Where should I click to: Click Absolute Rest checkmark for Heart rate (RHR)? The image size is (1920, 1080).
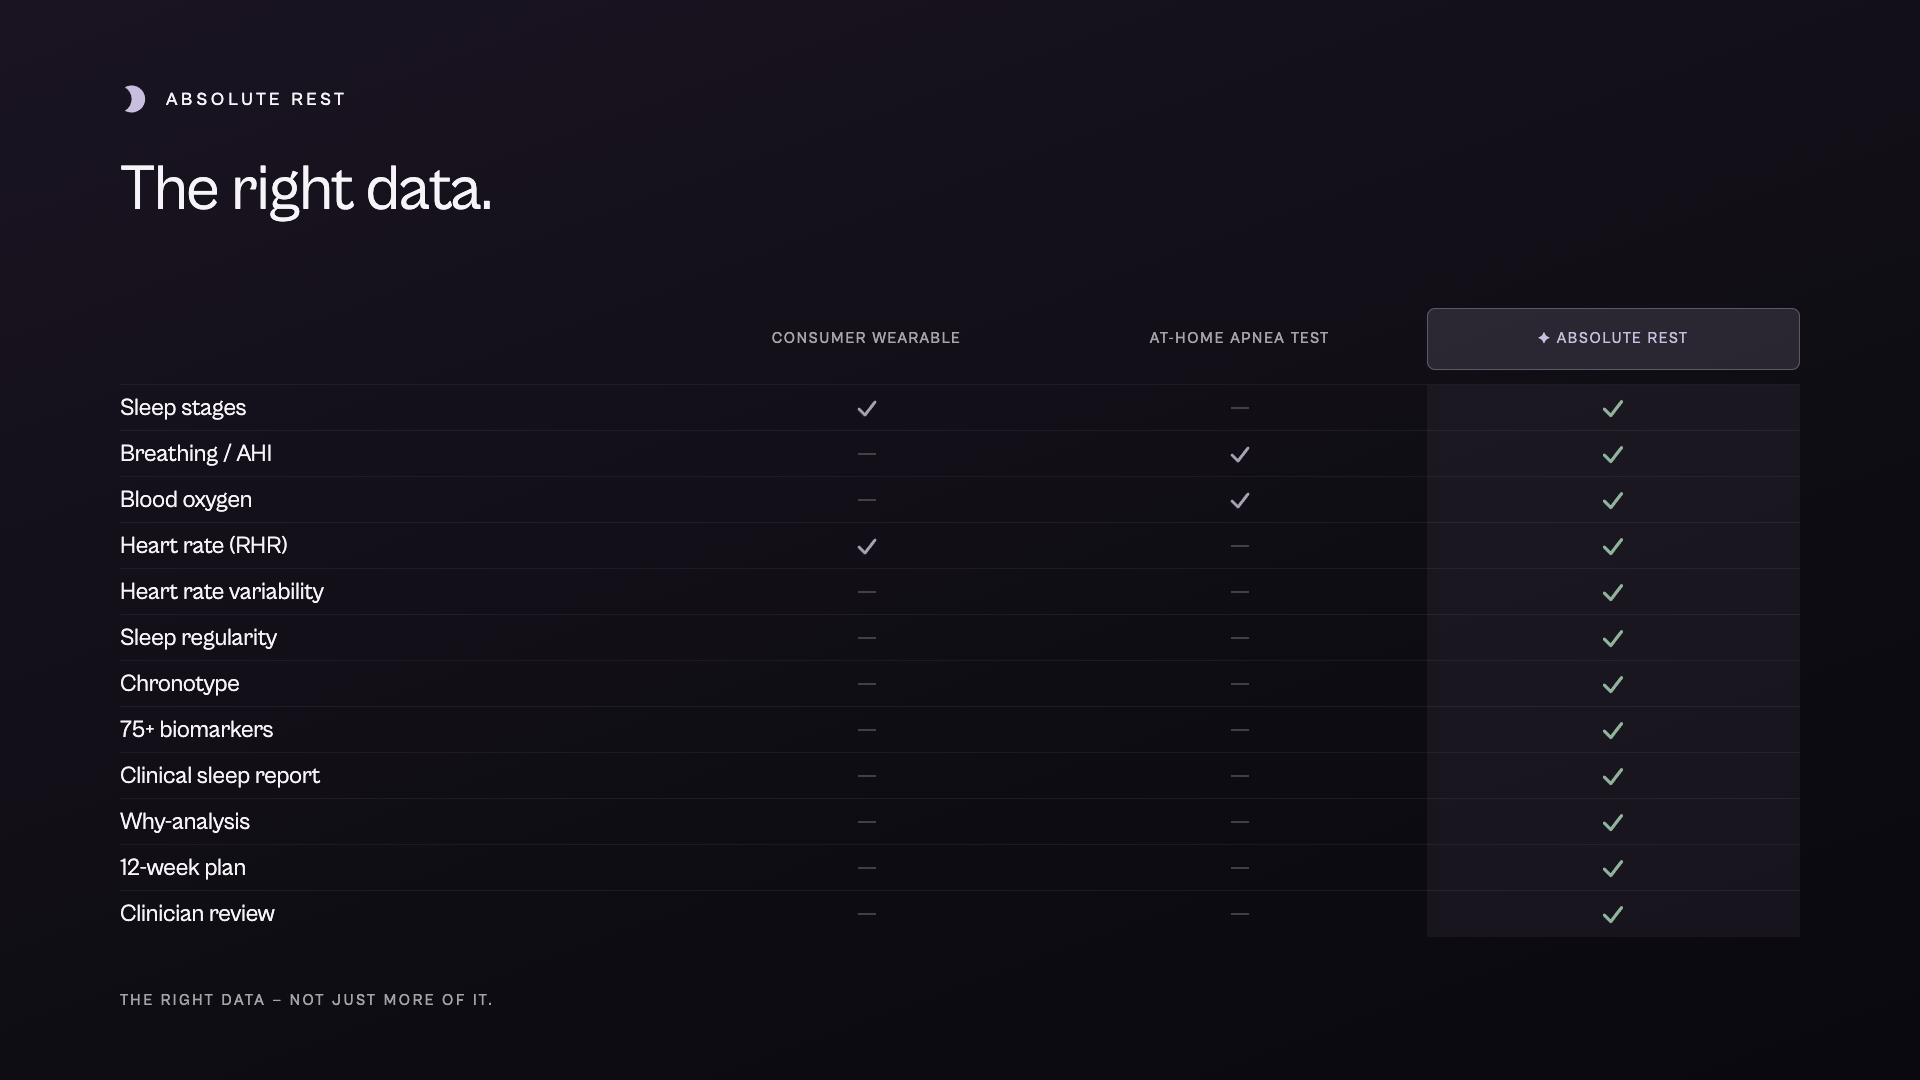[1613, 546]
